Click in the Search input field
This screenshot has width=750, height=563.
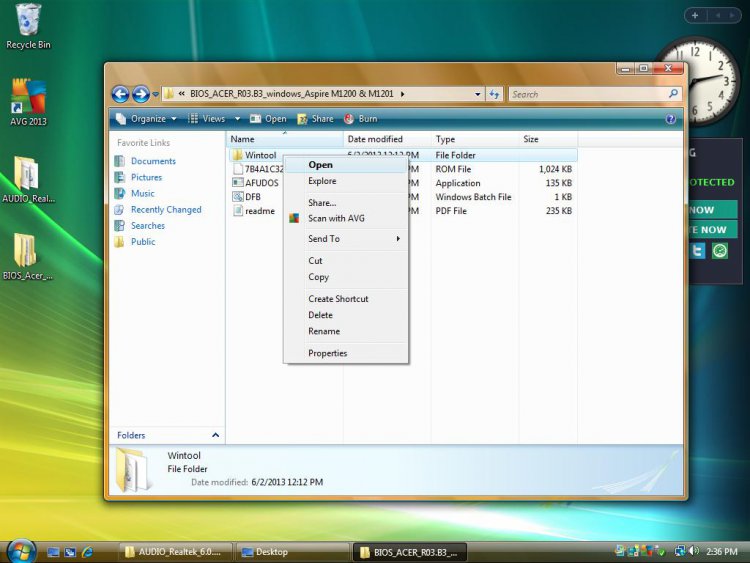click(x=588, y=94)
